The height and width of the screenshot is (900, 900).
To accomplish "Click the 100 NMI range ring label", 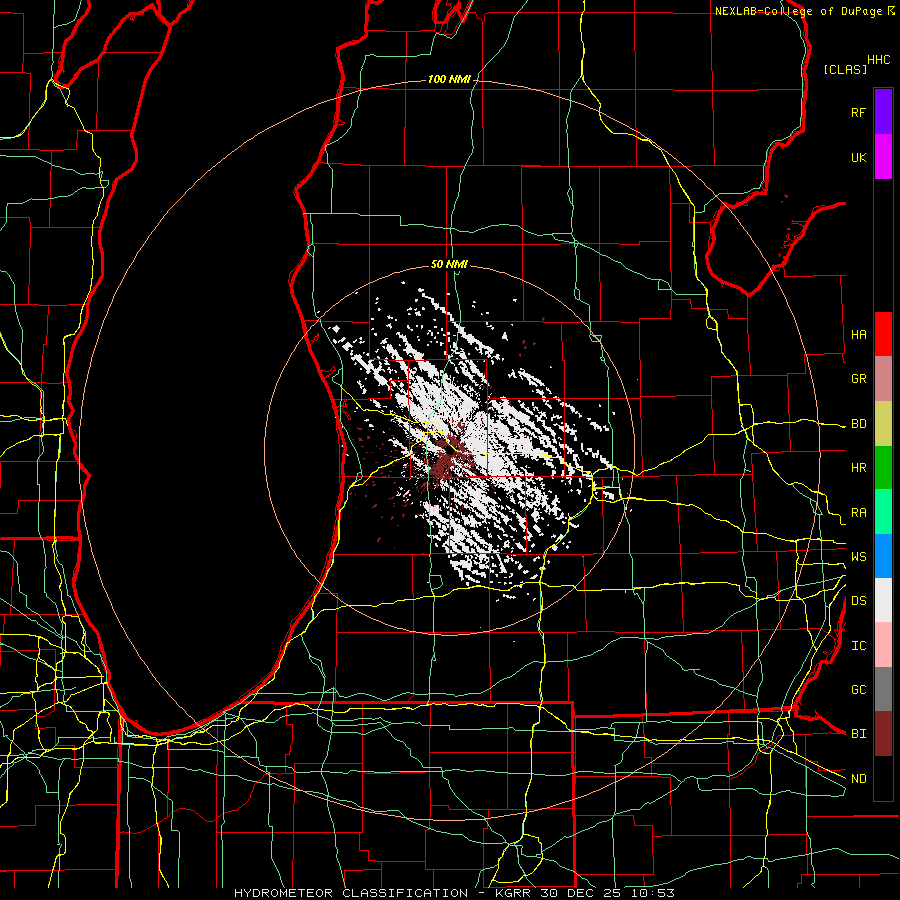I will pos(449,79).
